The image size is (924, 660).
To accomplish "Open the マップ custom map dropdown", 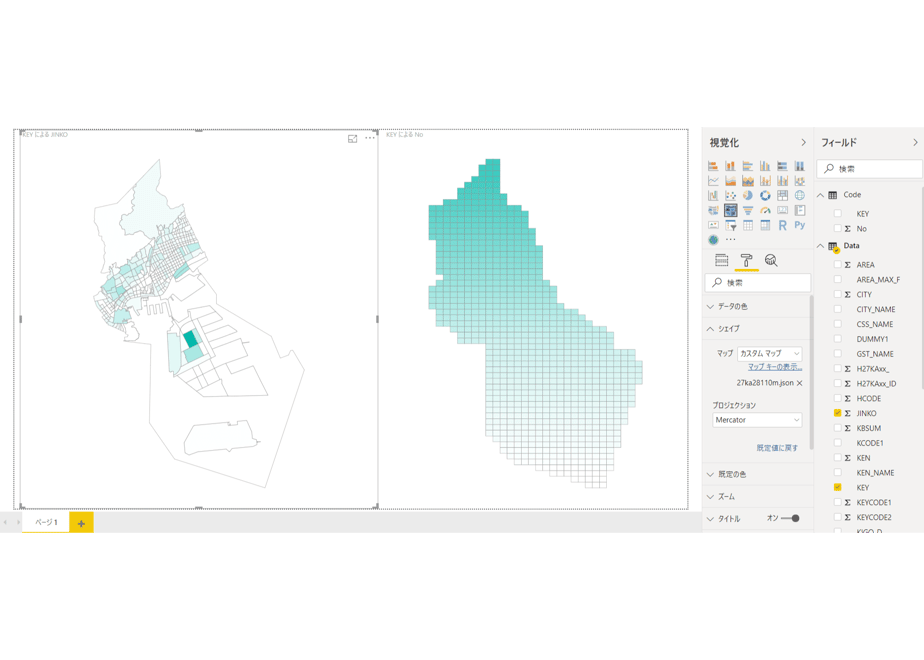I will coord(770,354).
